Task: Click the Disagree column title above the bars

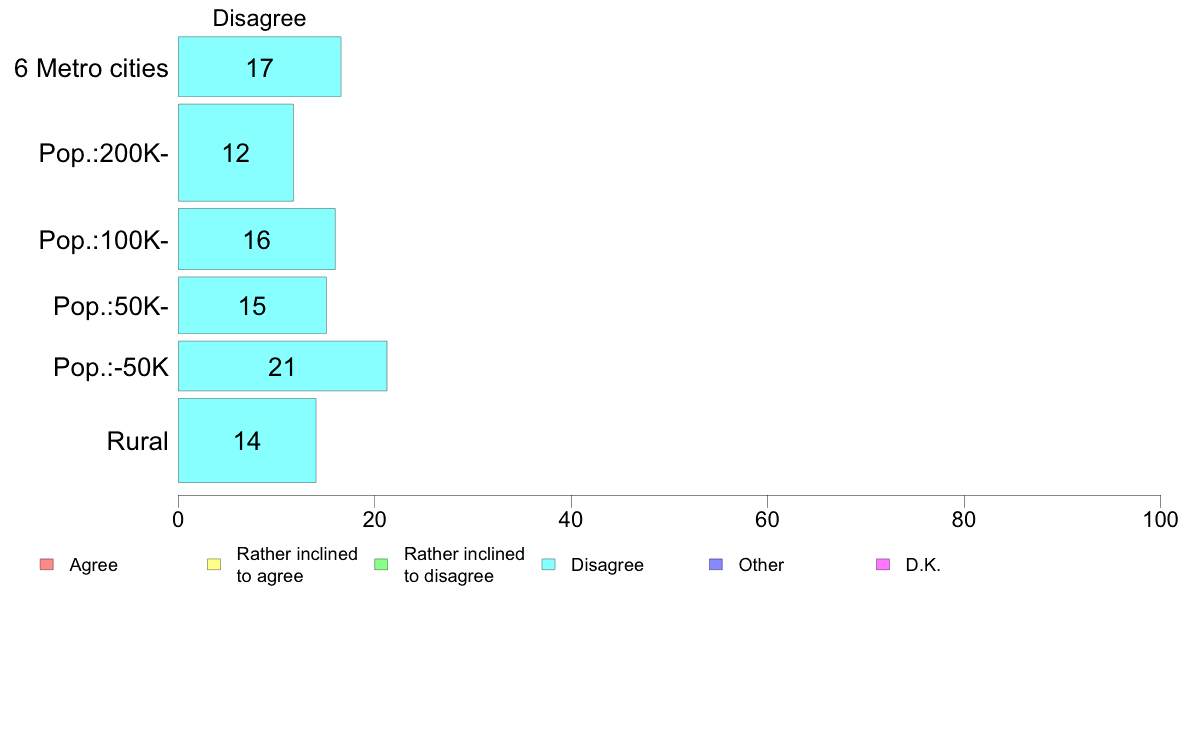Action: [x=259, y=18]
